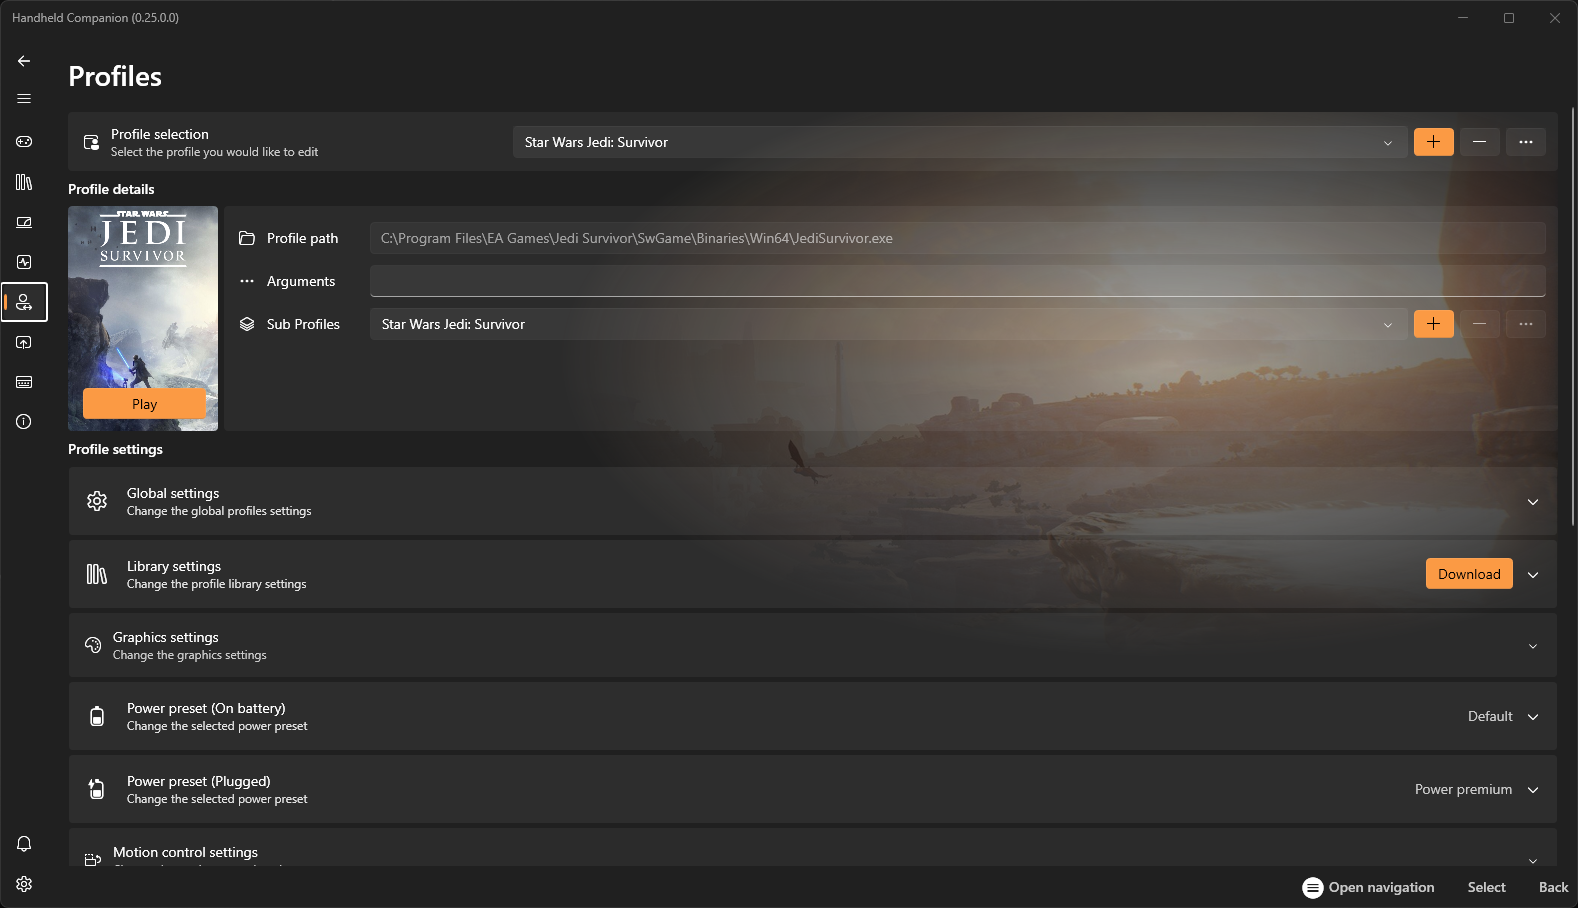Add a new sub profile
Viewport: 1578px width, 908px height.
(1433, 324)
